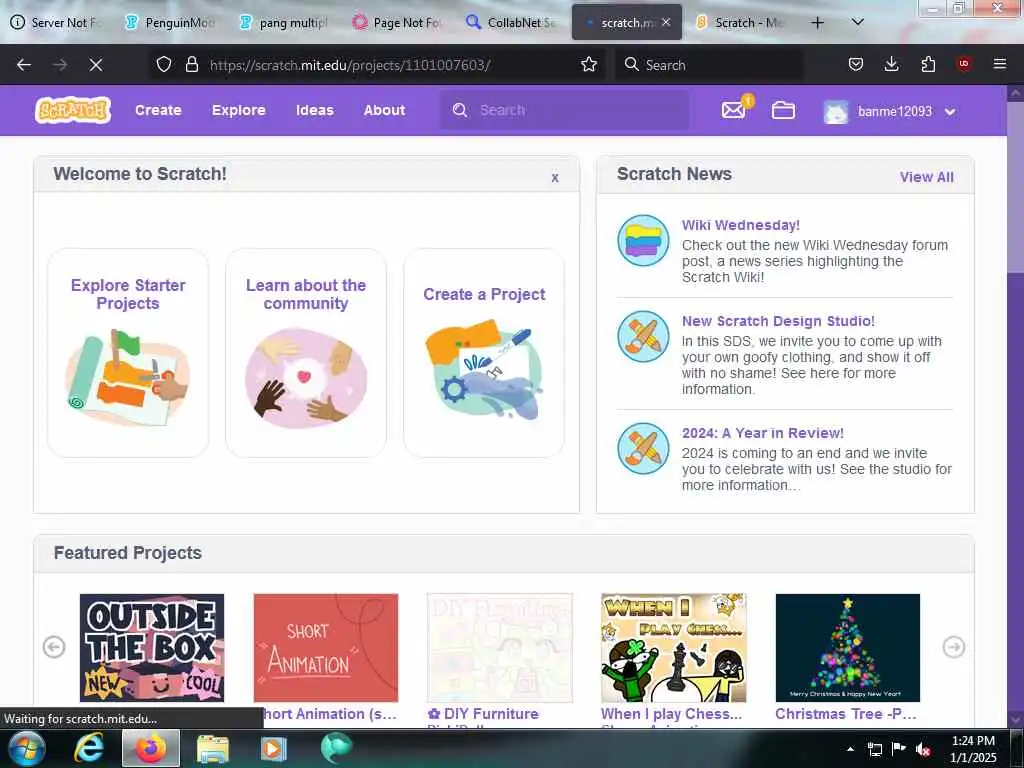The width and height of the screenshot is (1024, 768).
Task: Open the Firefox downloads icon
Action: click(891, 64)
